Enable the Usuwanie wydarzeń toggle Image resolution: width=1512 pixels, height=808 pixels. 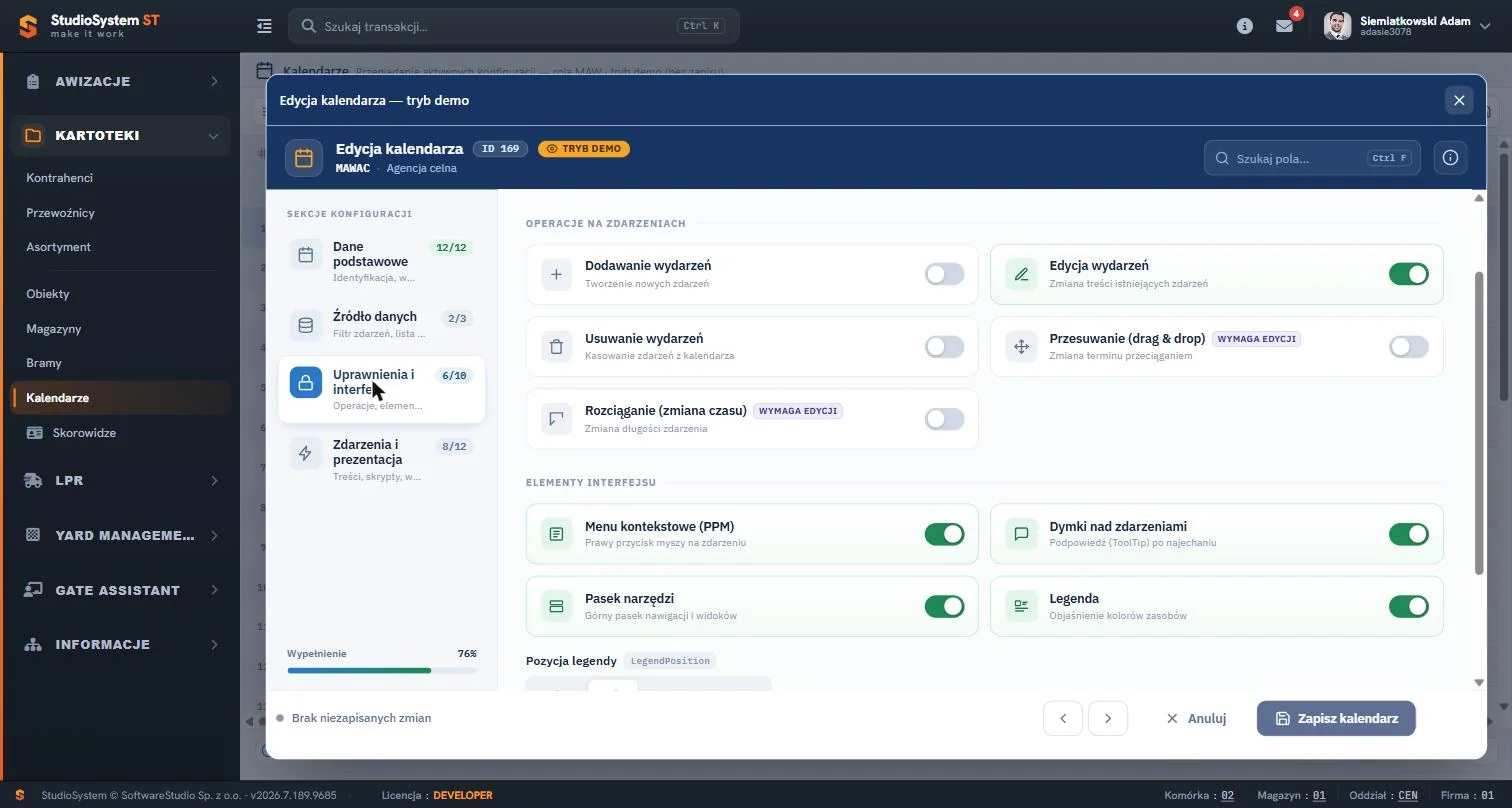(x=944, y=347)
